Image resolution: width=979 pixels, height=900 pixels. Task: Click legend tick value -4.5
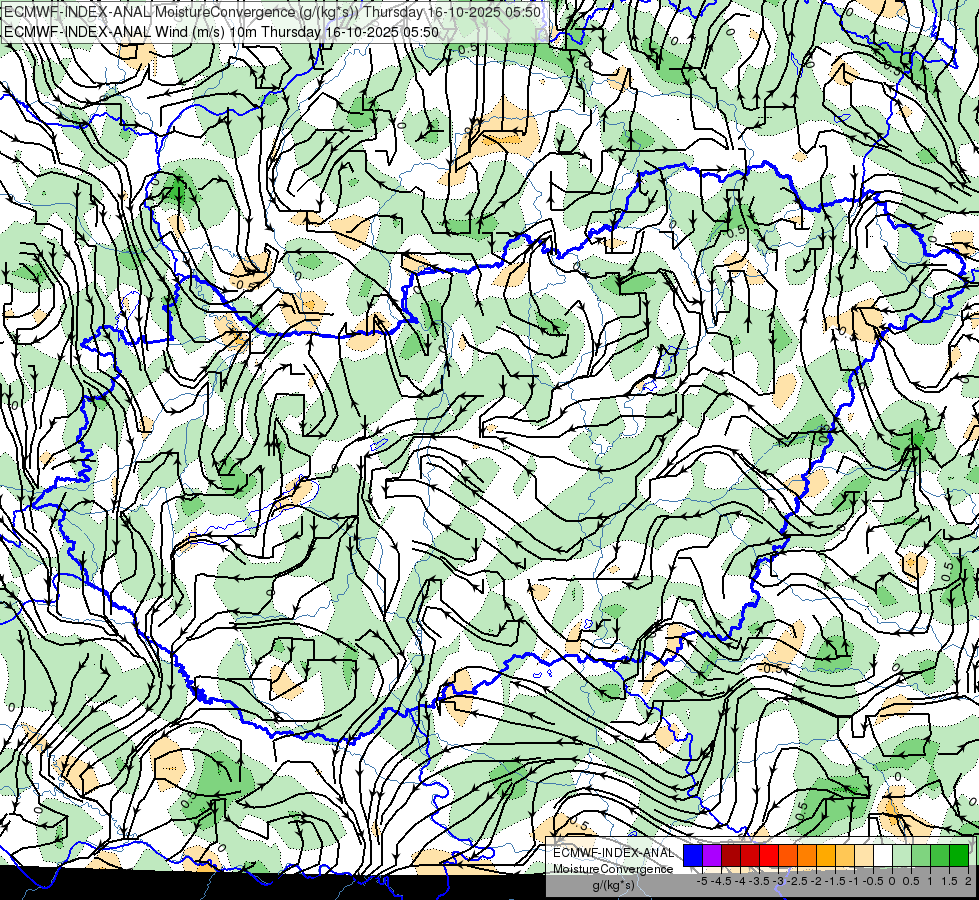pos(722,881)
